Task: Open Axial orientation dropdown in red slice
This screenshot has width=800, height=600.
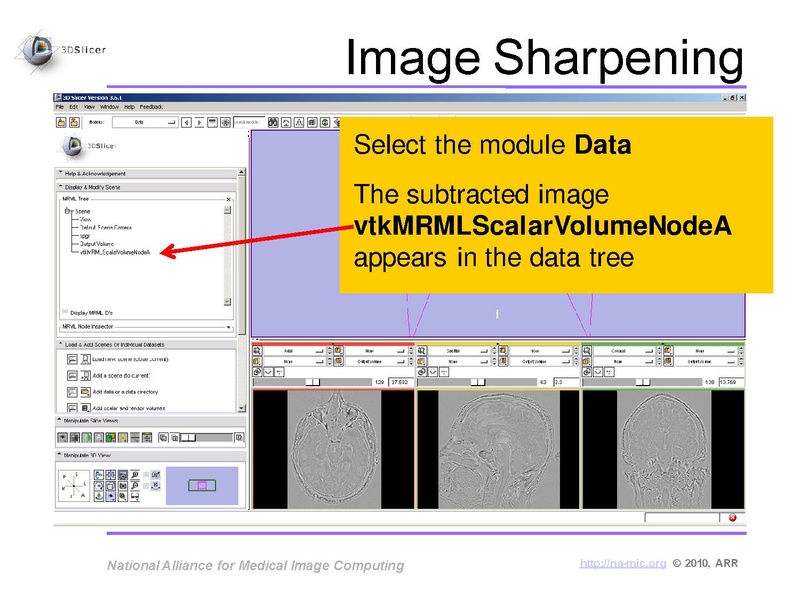Action: pyautogui.click(x=294, y=351)
